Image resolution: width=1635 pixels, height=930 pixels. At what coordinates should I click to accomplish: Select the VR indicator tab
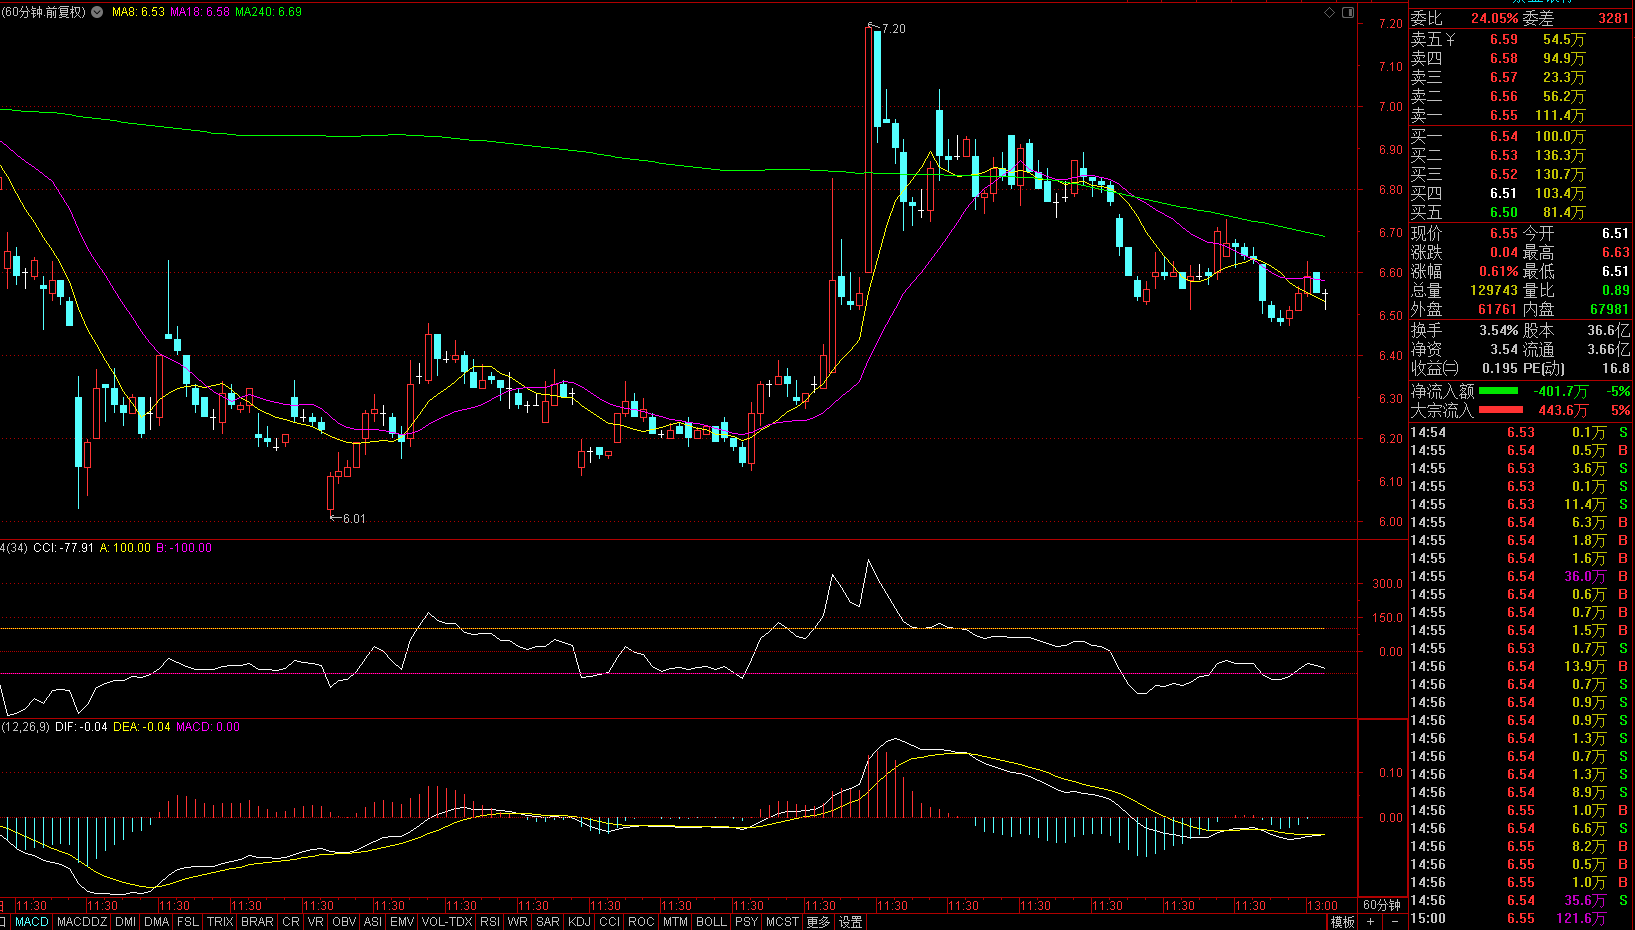(315, 922)
